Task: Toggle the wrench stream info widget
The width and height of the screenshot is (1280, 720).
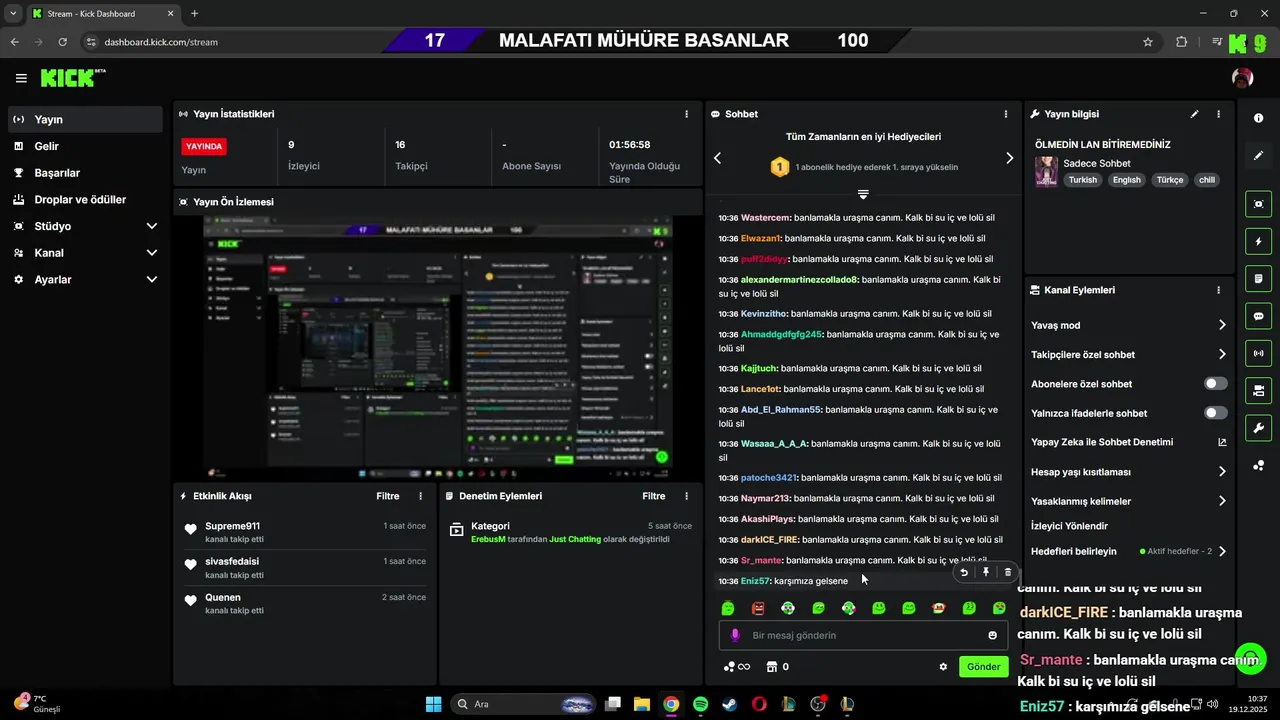Action: point(1258,428)
